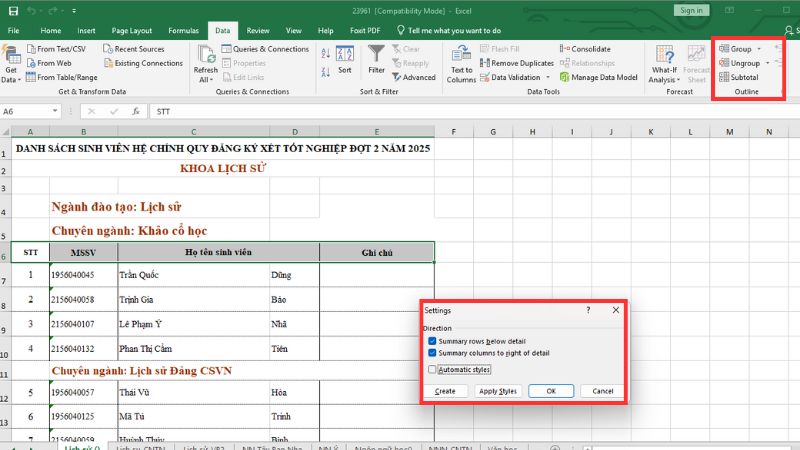Click the Consolidate icon

[x=565, y=49]
